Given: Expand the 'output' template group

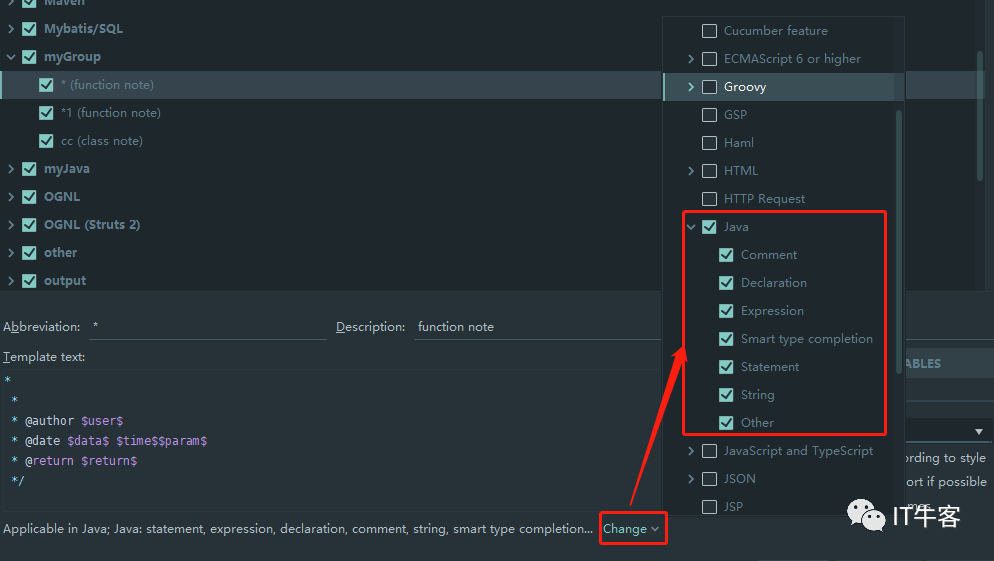Looking at the screenshot, I should [11, 281].
